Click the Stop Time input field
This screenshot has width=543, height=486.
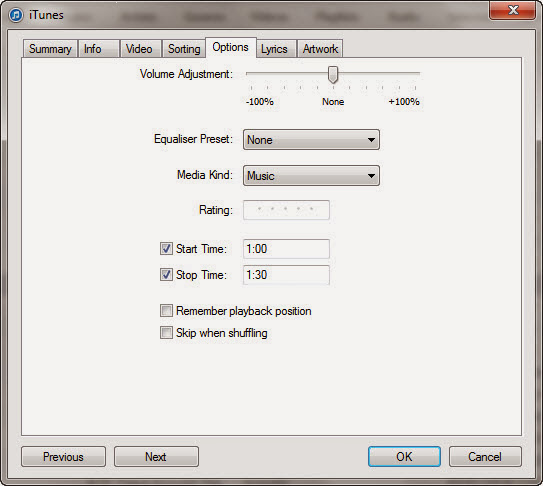click(286, 275)
